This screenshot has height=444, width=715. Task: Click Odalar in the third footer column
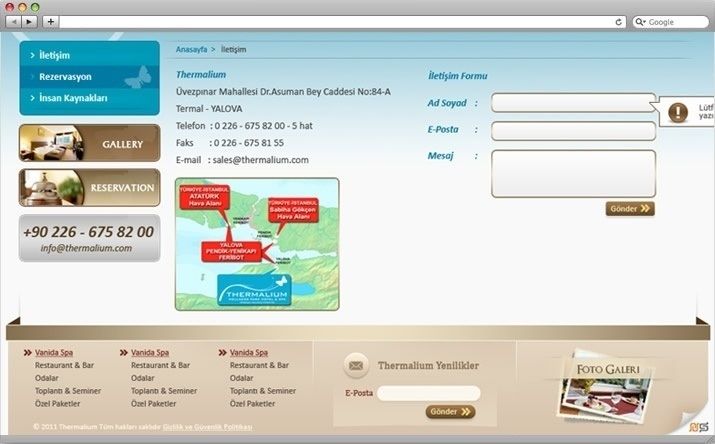[x=241, y=378]
